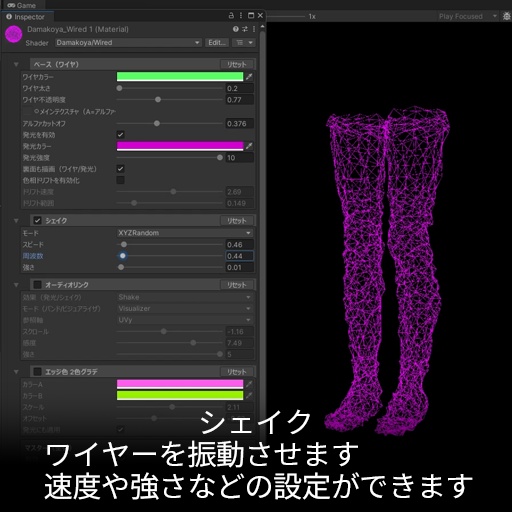Maximize the Inspector panel

251,16
